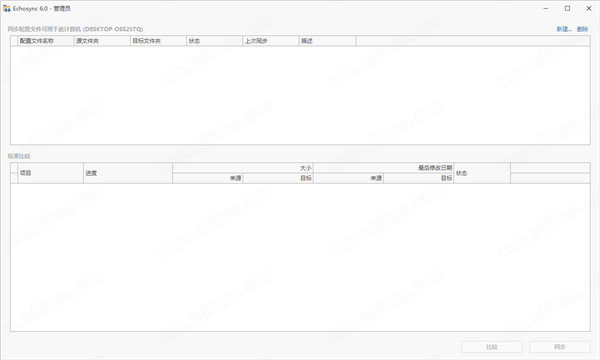The image size is (600, 360).
Task: Click the 同步 sync button
Action: pyautogui.click(x=559, y=347)
